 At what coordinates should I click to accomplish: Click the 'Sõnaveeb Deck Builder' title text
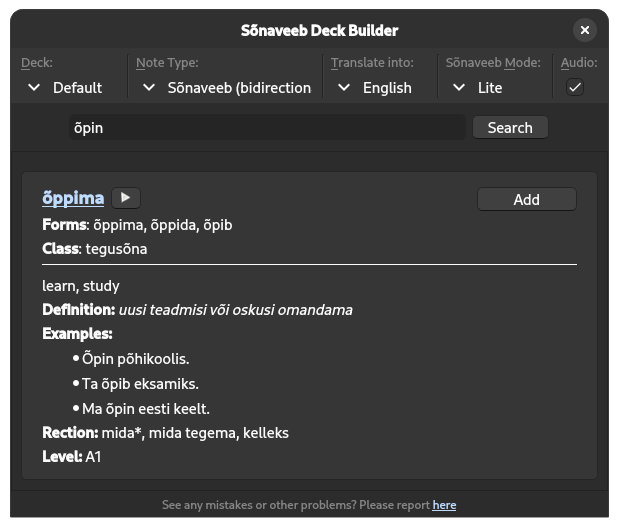pos(319,30)
